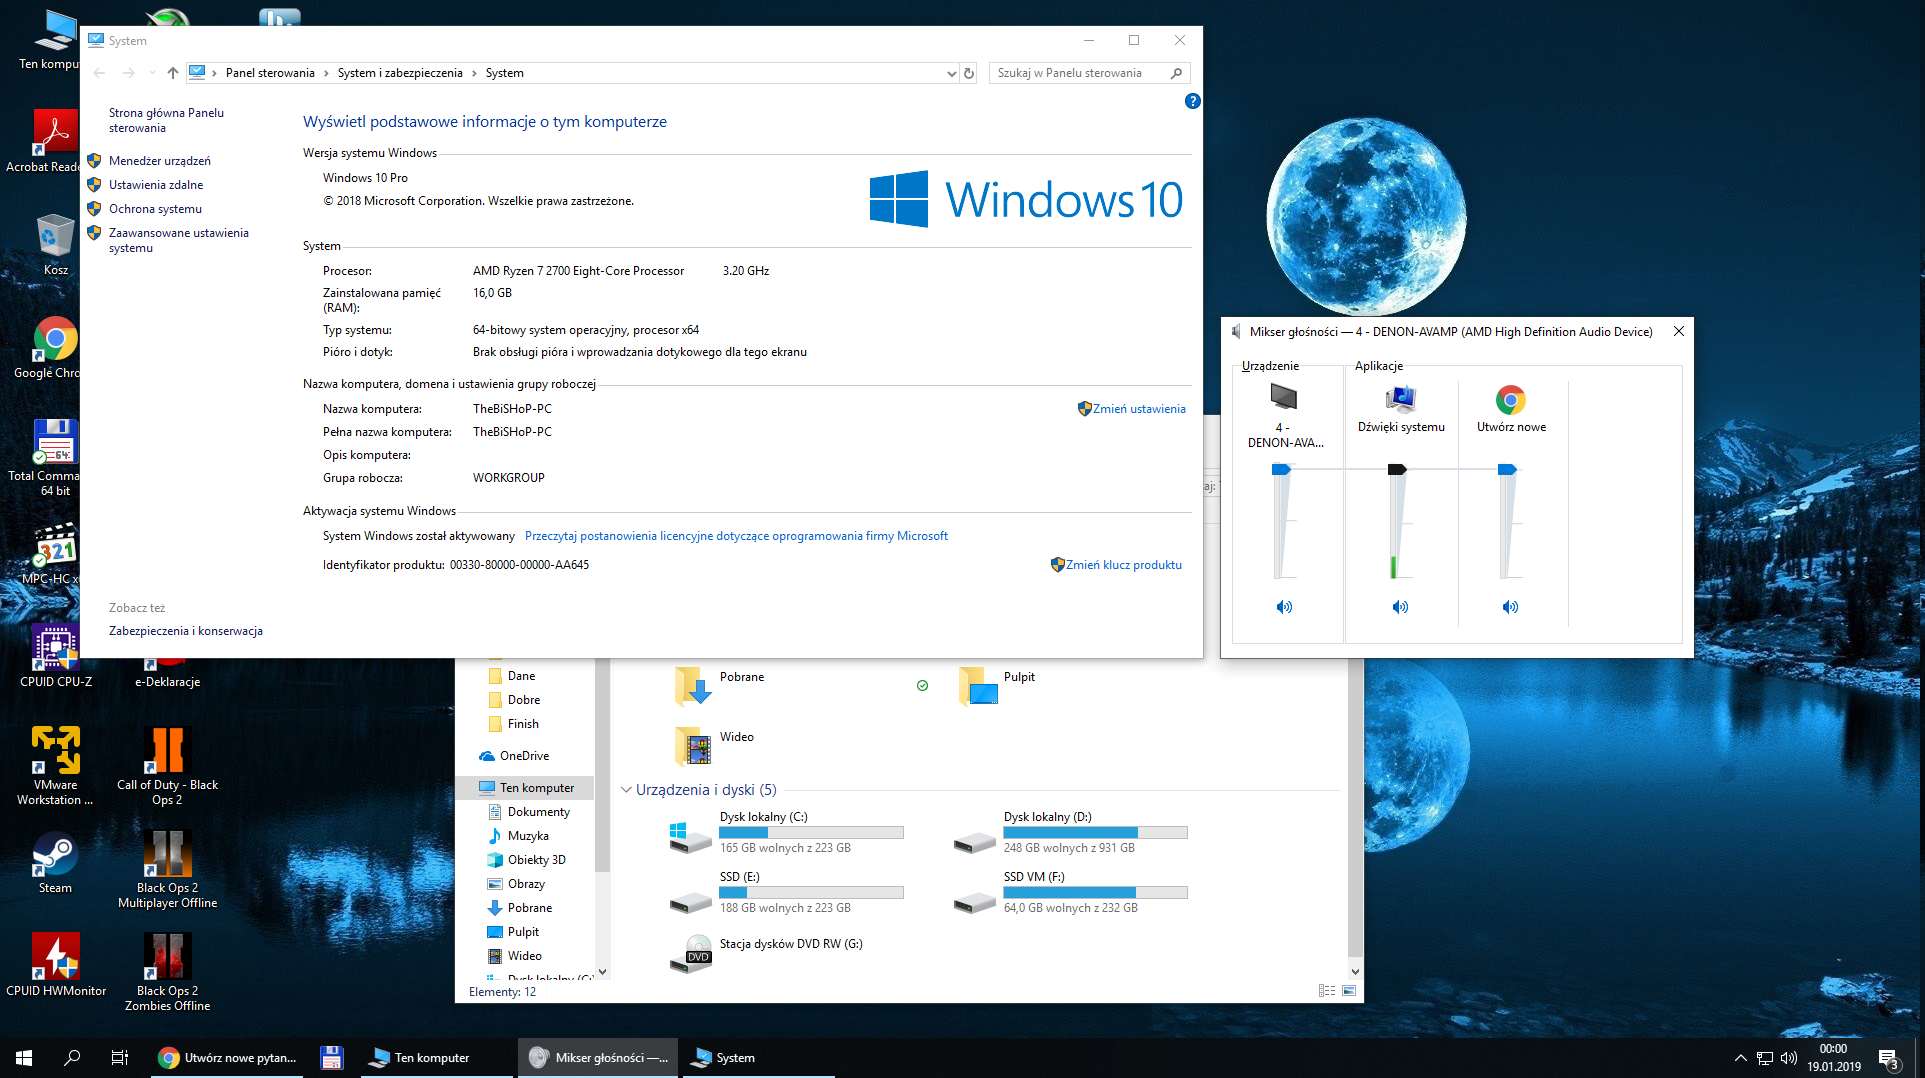Collapse the Urządzenia i dyski group
Screen dimensions: 1925x1078
[626, 790]
